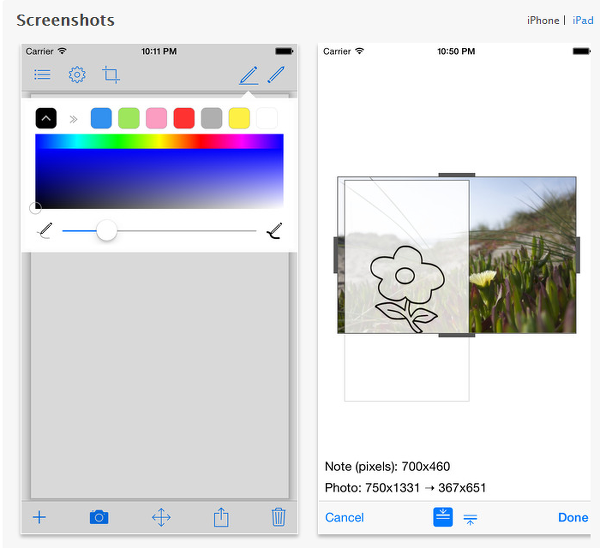Click the thin pen stroke icon
Screen dimensions: 600x548
point(45,231)
